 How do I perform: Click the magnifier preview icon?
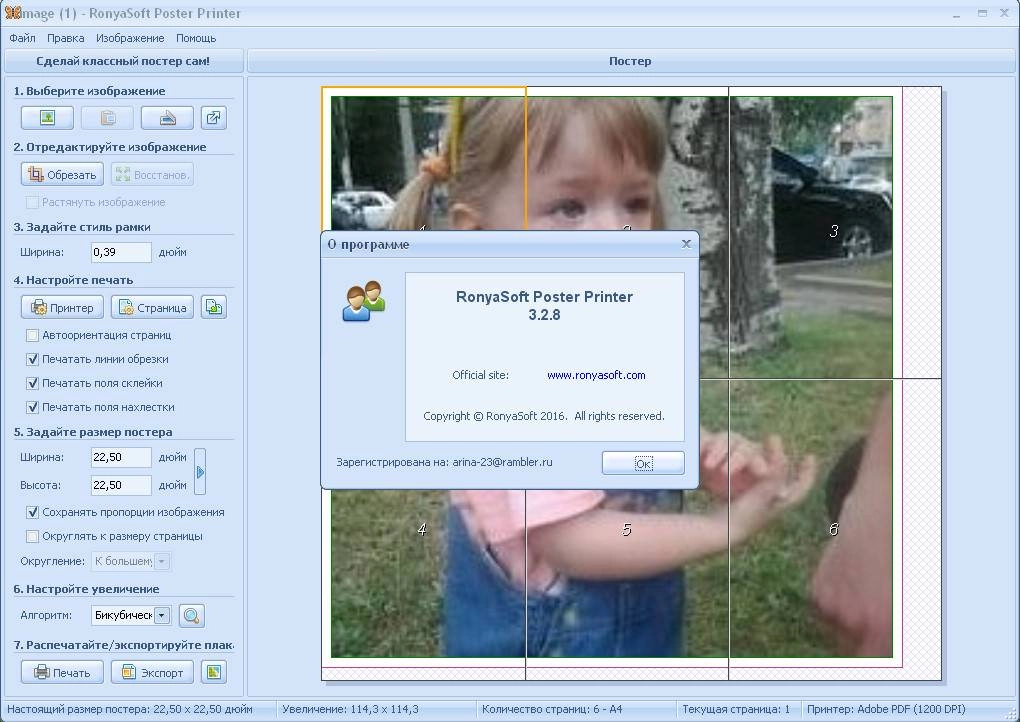coord(192,615)
